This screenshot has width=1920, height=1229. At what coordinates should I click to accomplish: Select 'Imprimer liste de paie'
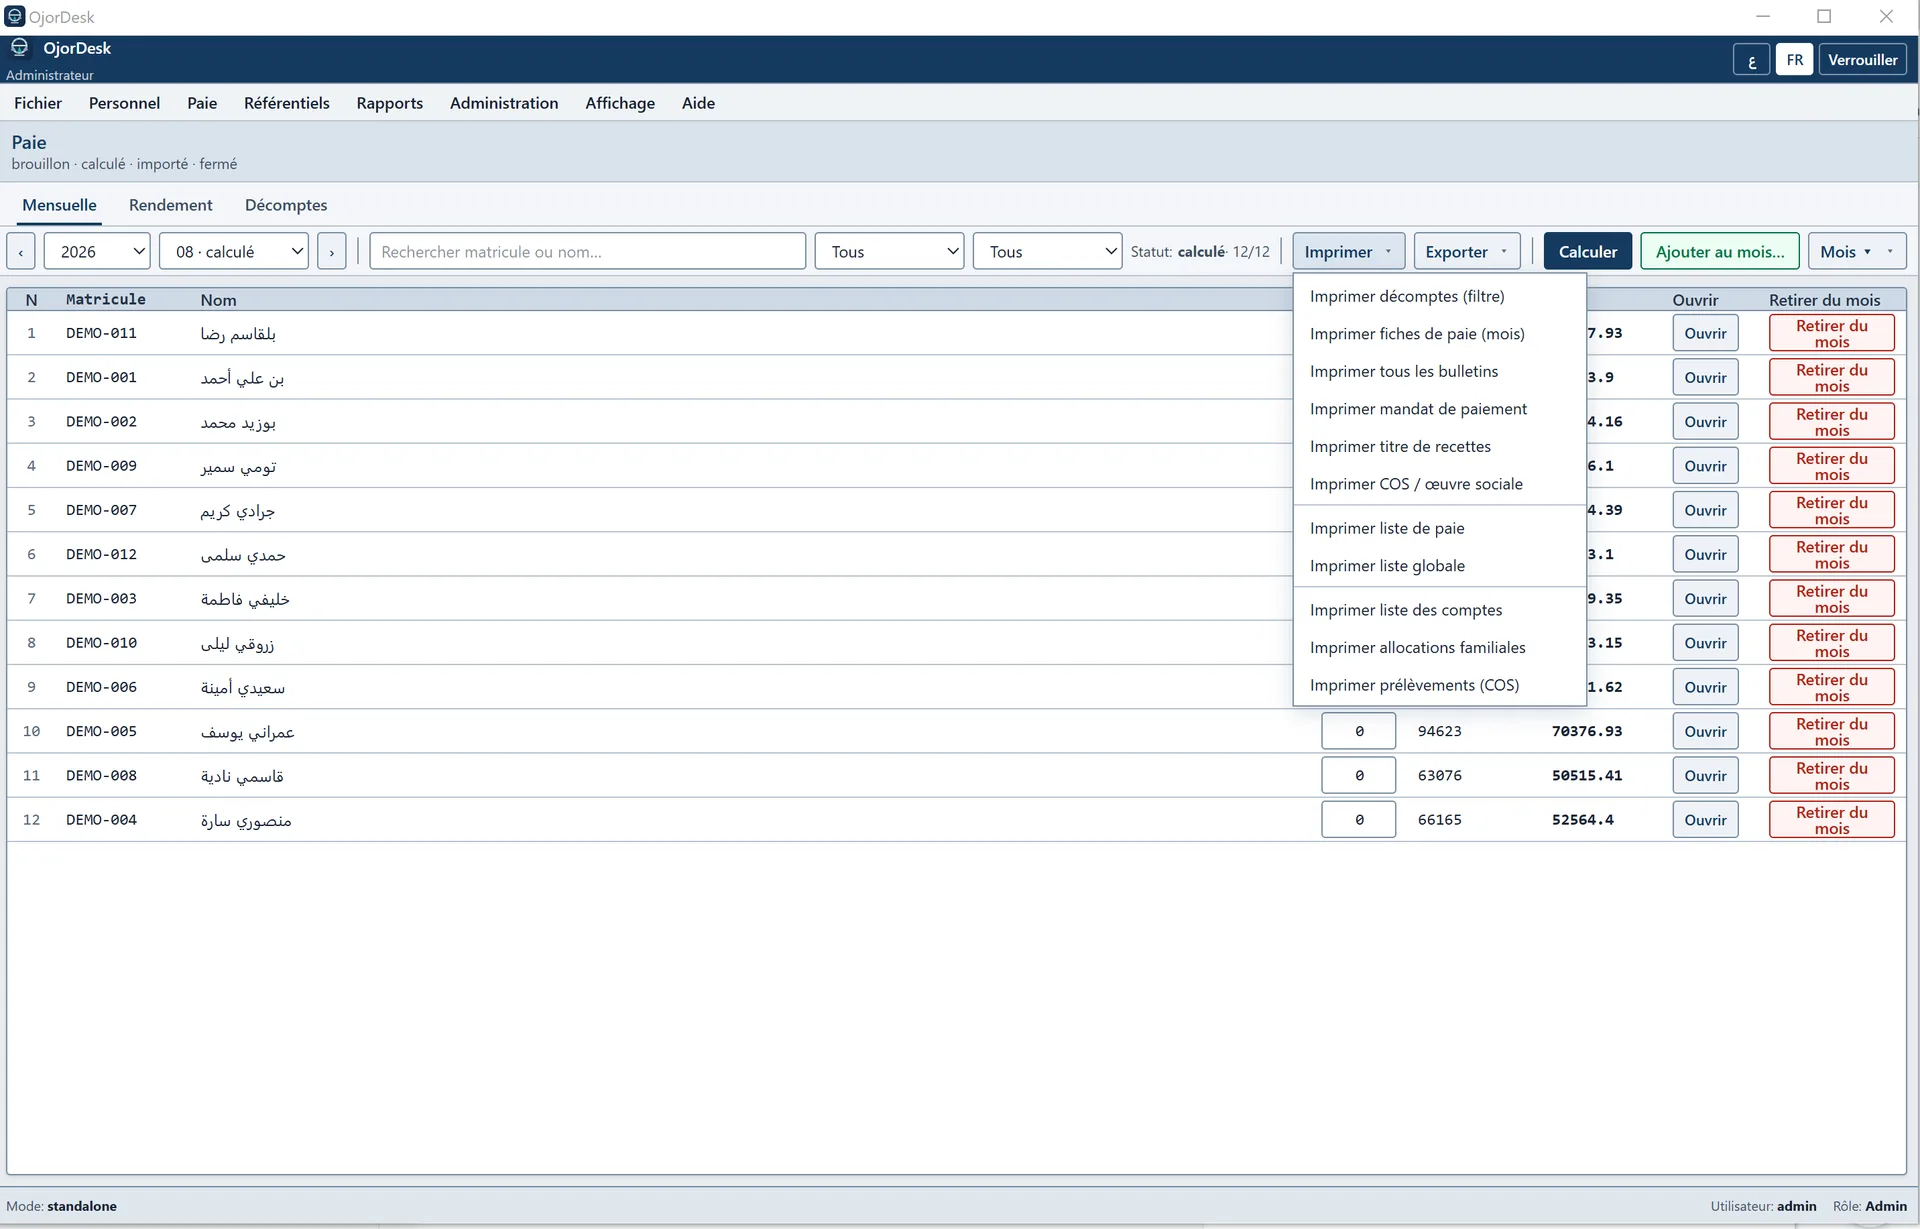point(1439,528)
